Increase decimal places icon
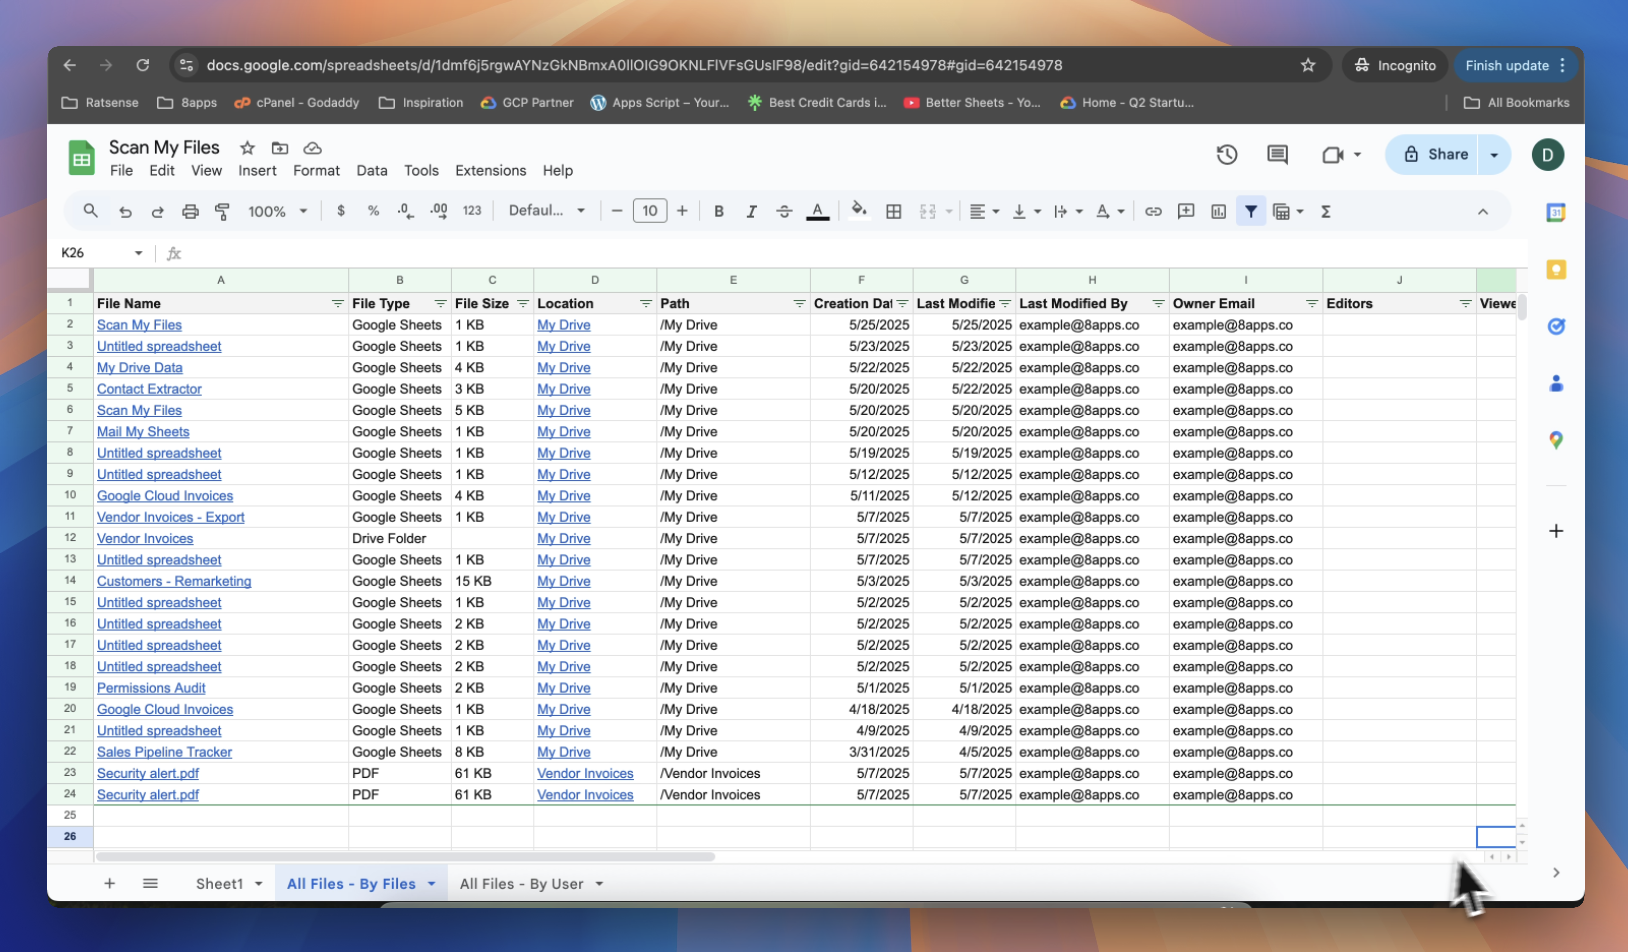This screenshot has height=952, width=1628. click(x=439, y=211)
